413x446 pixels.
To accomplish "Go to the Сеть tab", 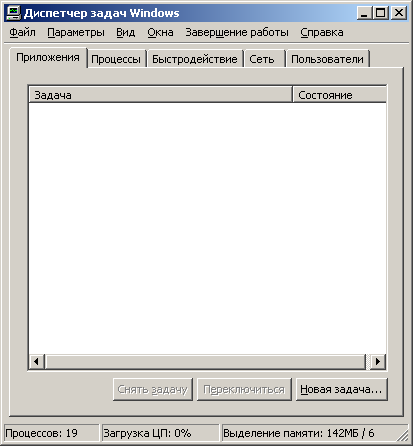I will (x=262, y=59).
